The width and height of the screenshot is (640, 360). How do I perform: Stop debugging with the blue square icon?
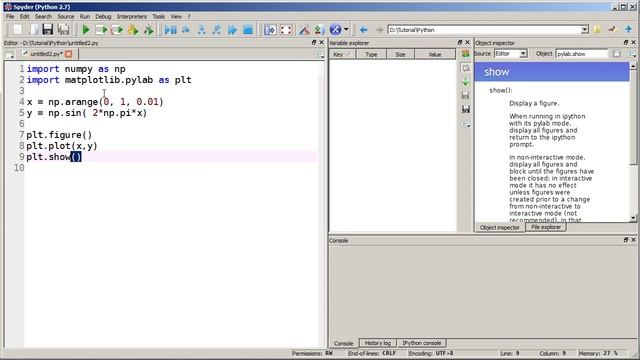point(248,29)
